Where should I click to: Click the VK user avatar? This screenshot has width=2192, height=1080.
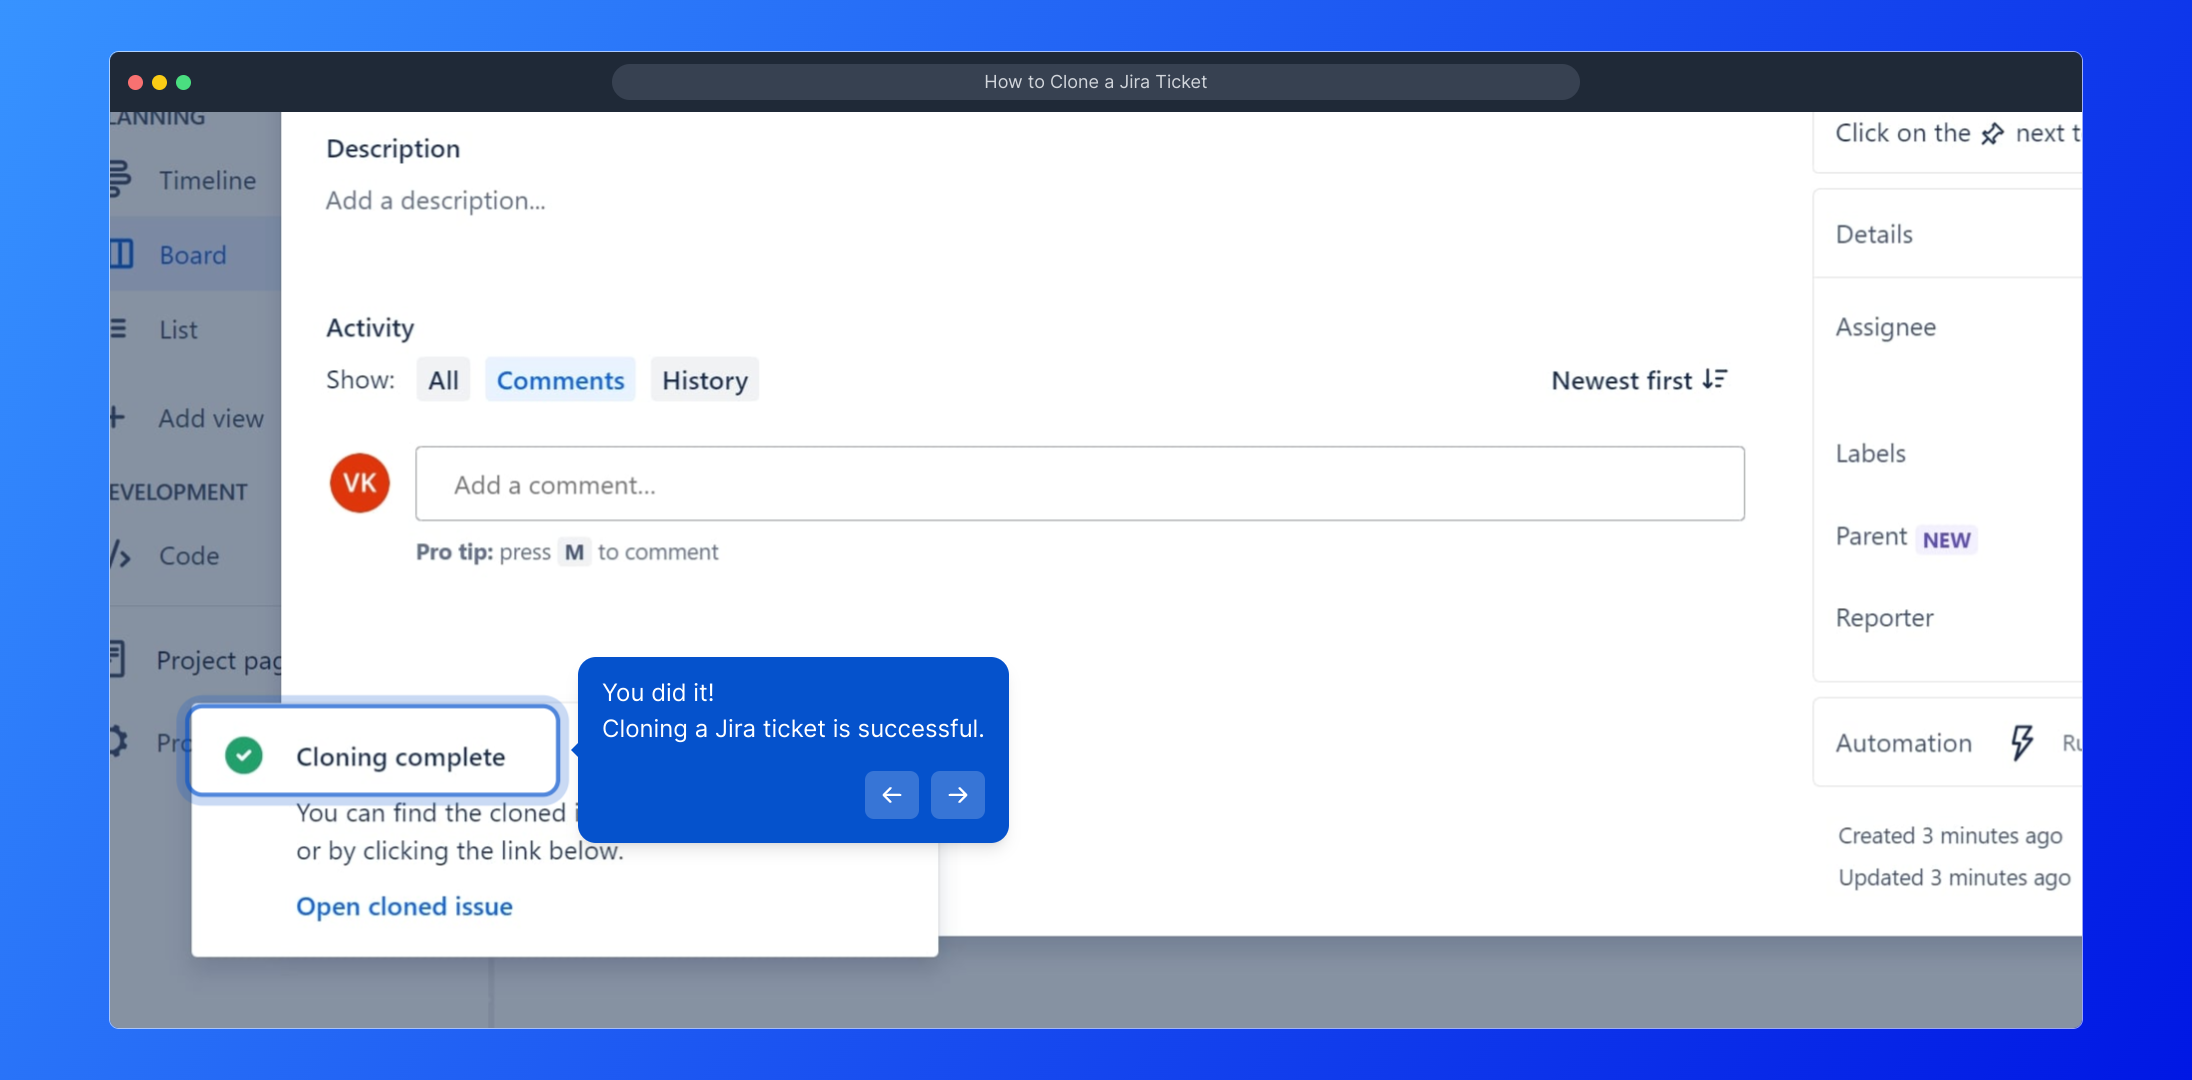[x=360, y=483]
